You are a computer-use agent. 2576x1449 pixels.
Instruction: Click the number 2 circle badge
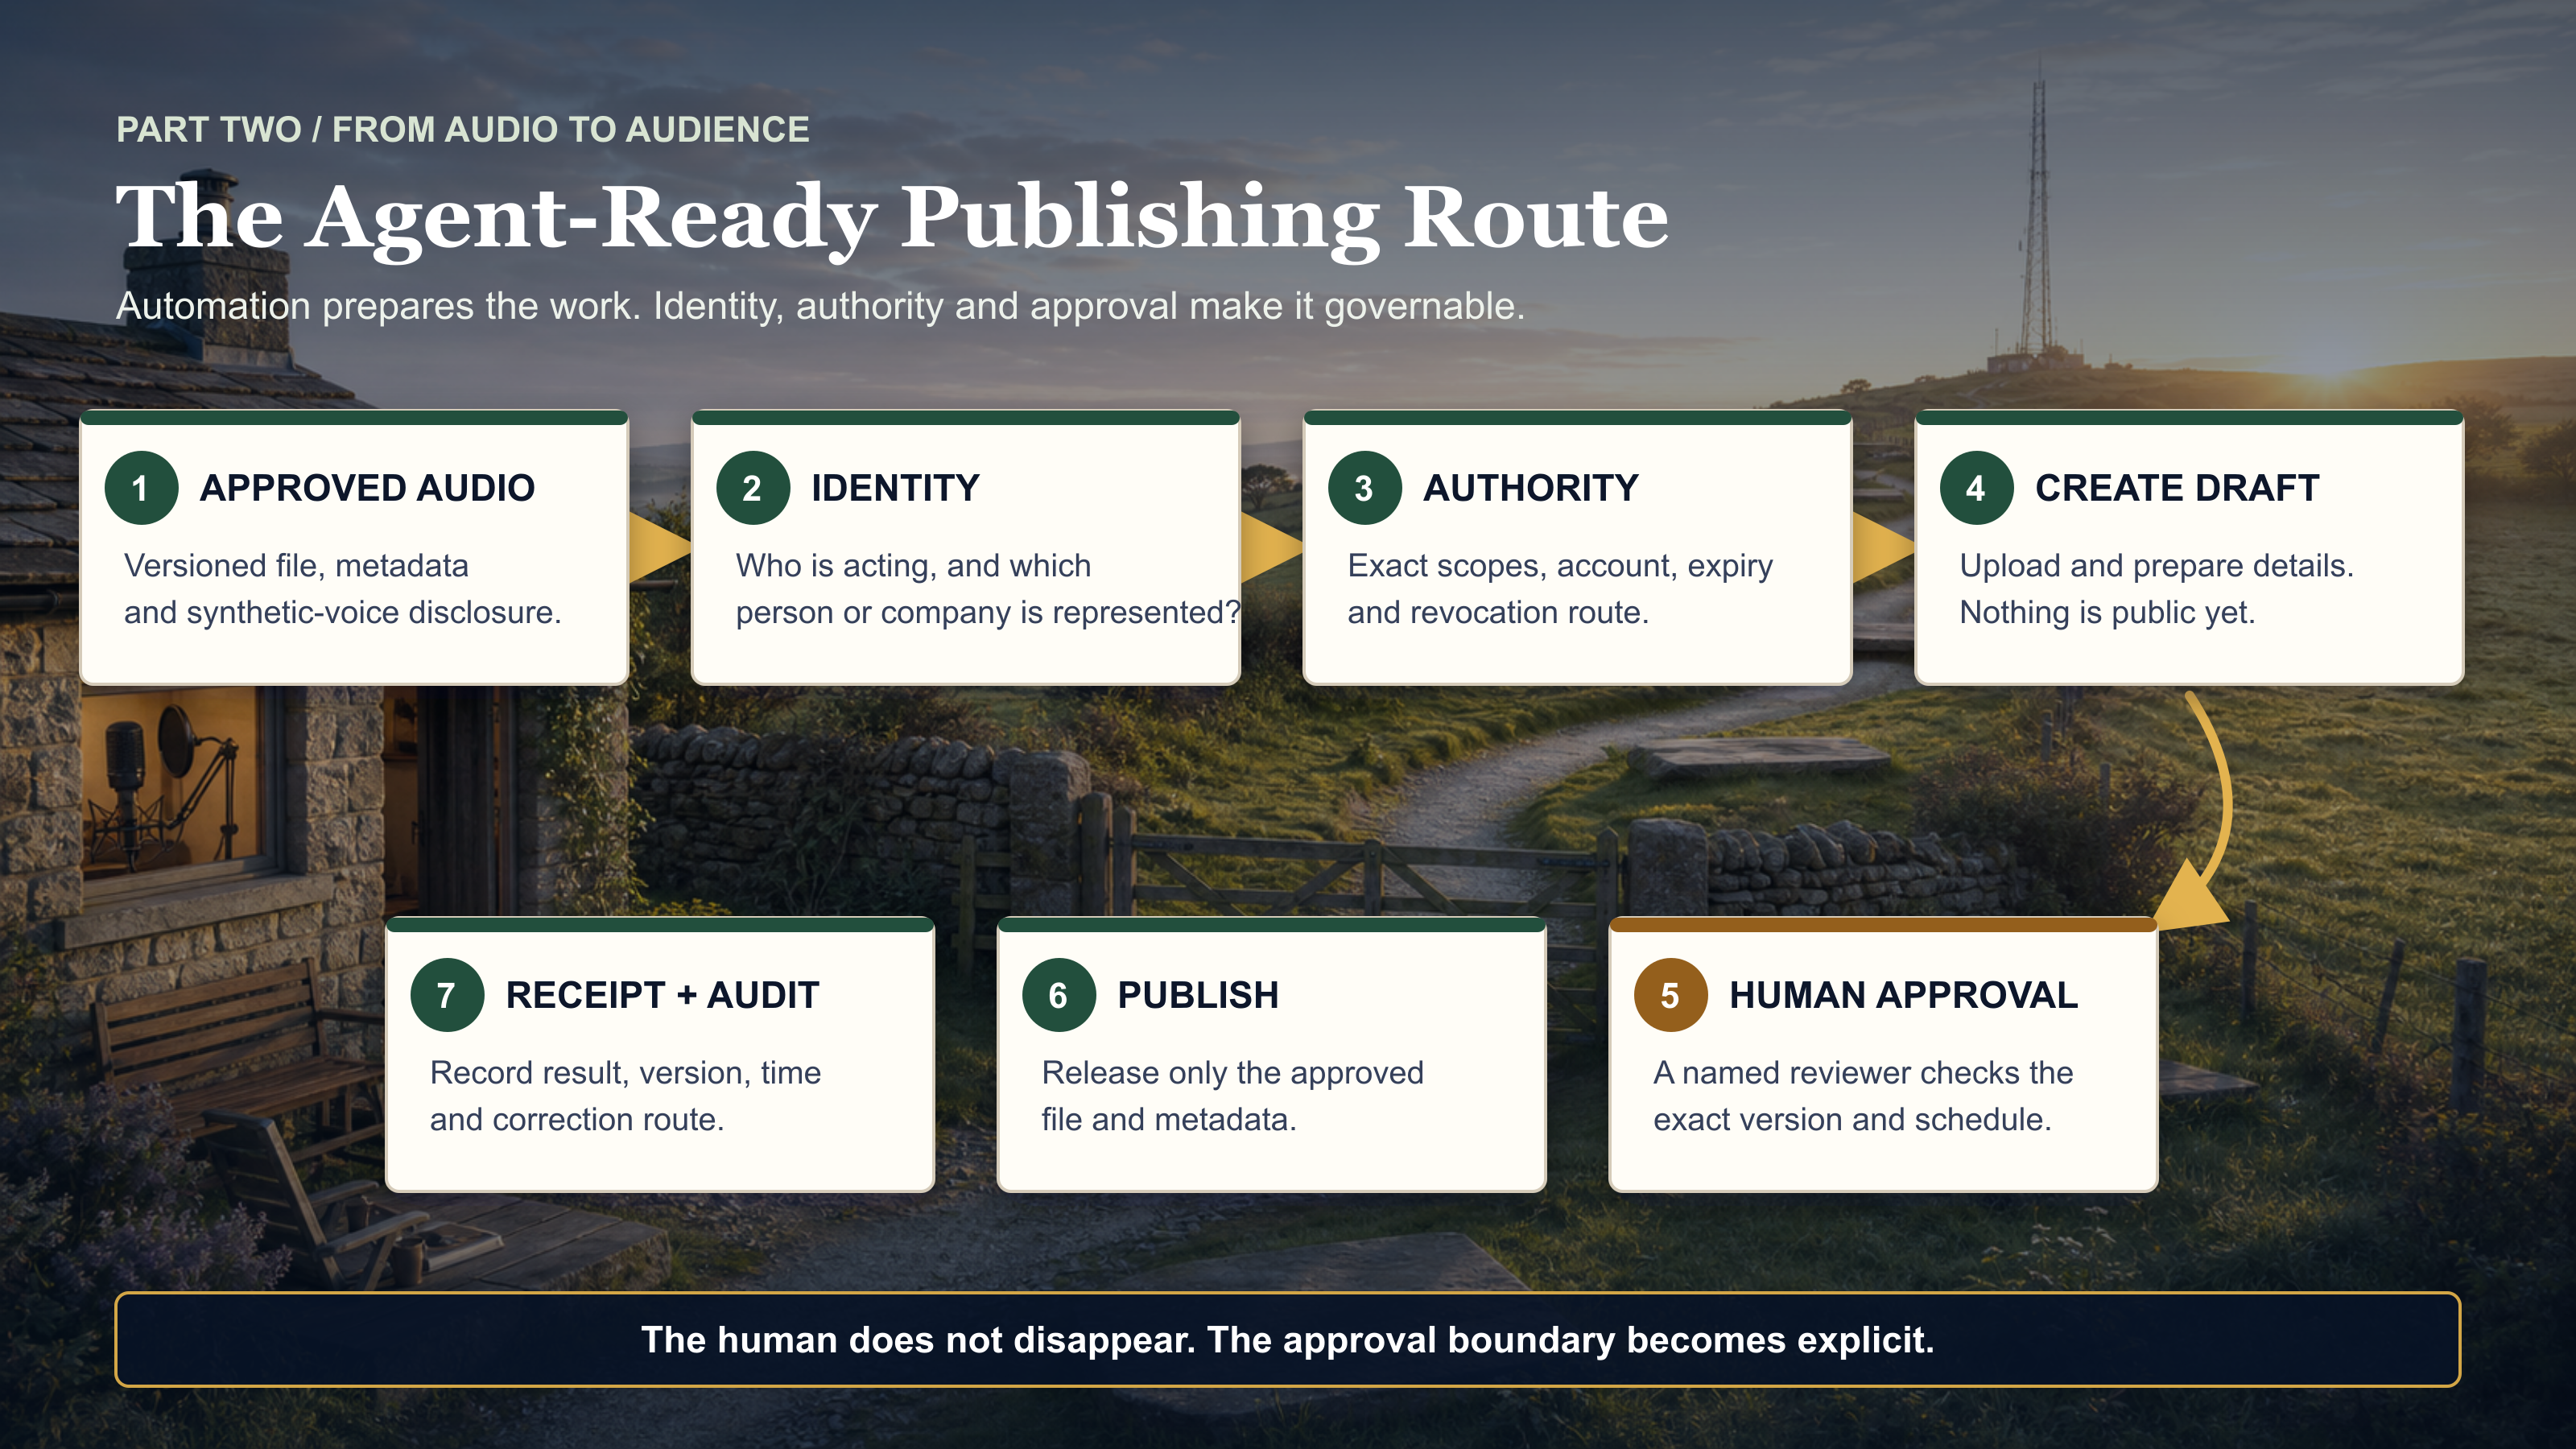pyautogui.click(x=753, y=488)
